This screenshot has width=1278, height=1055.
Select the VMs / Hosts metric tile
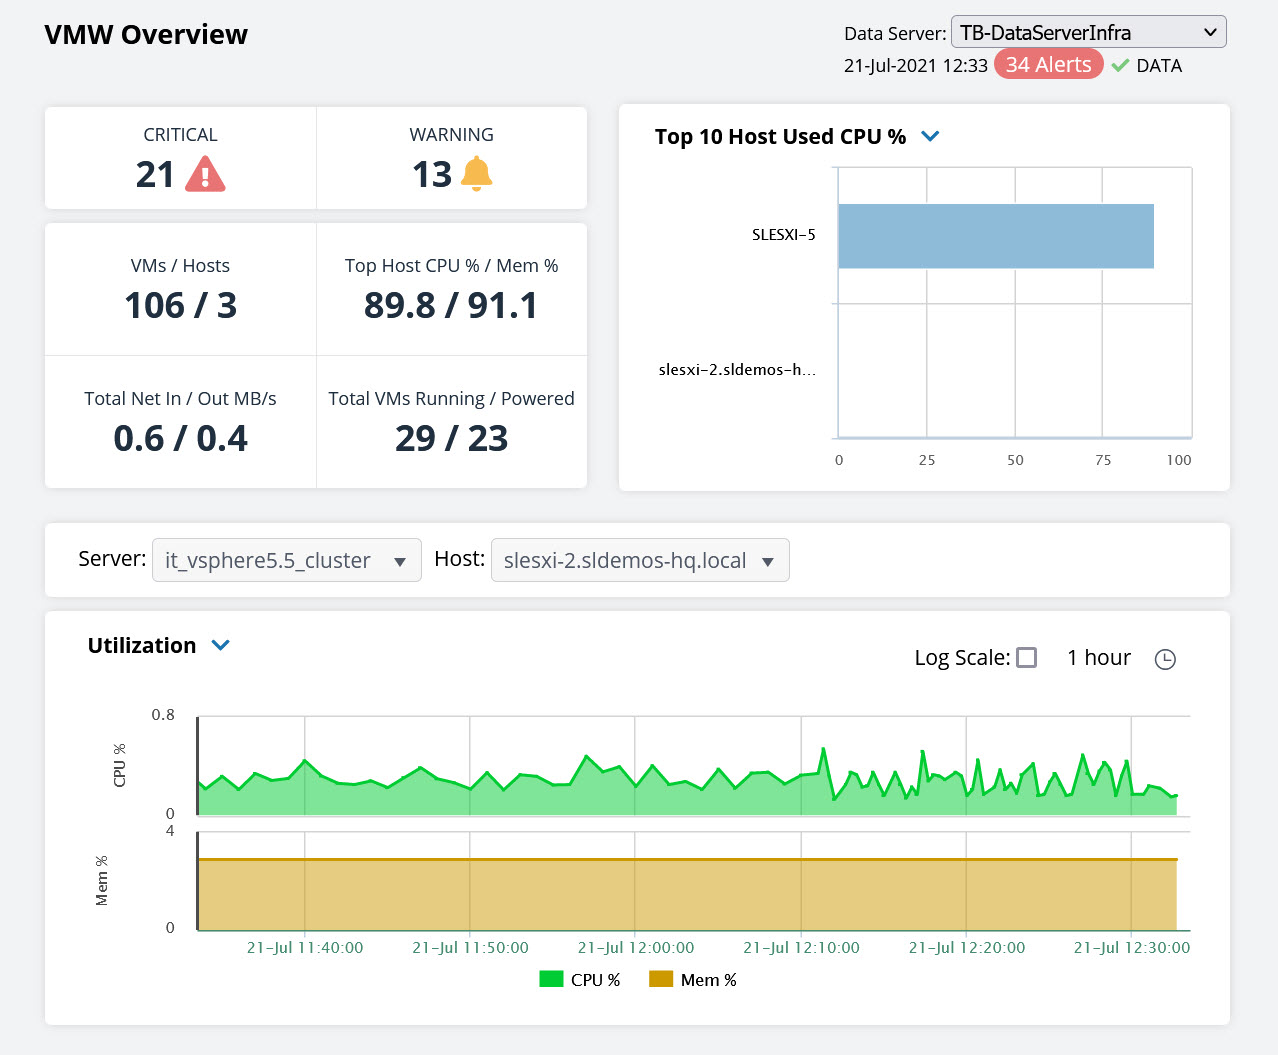pos(180,289)
